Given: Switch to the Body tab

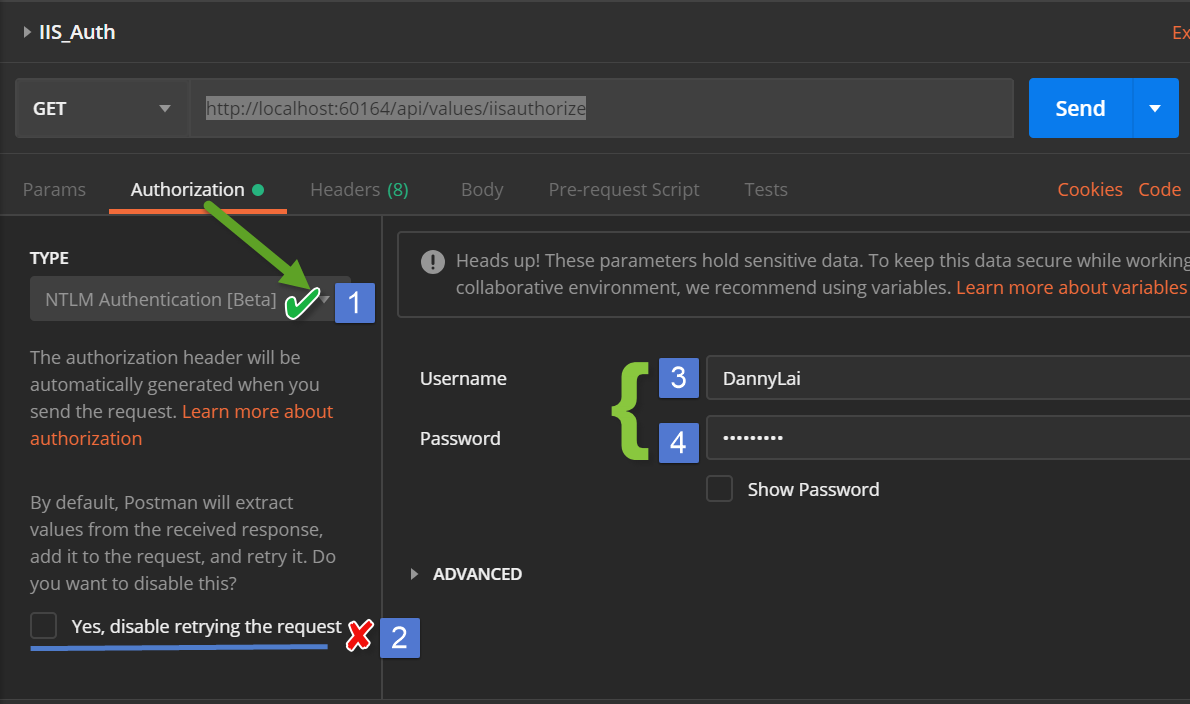Looking at the screenshot, I should [482, 190].
